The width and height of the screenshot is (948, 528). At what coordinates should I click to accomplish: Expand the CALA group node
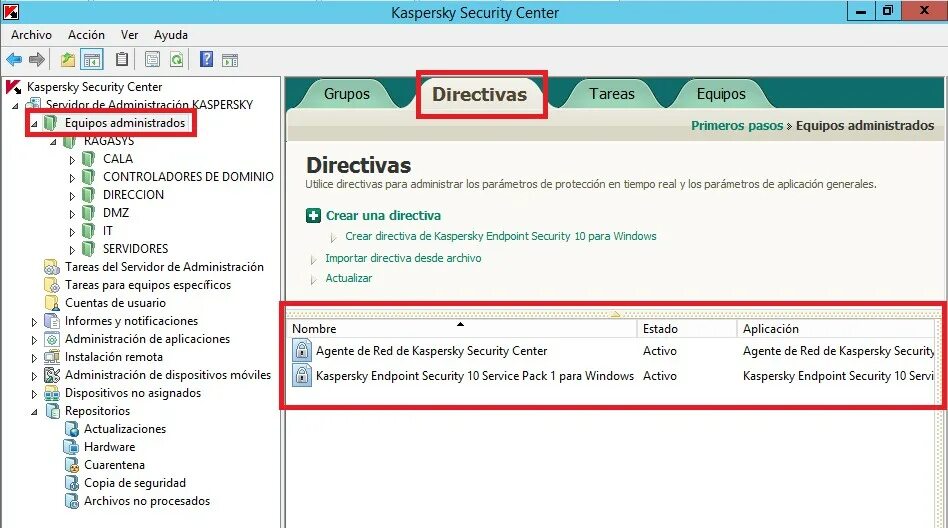tap(72, 160)
